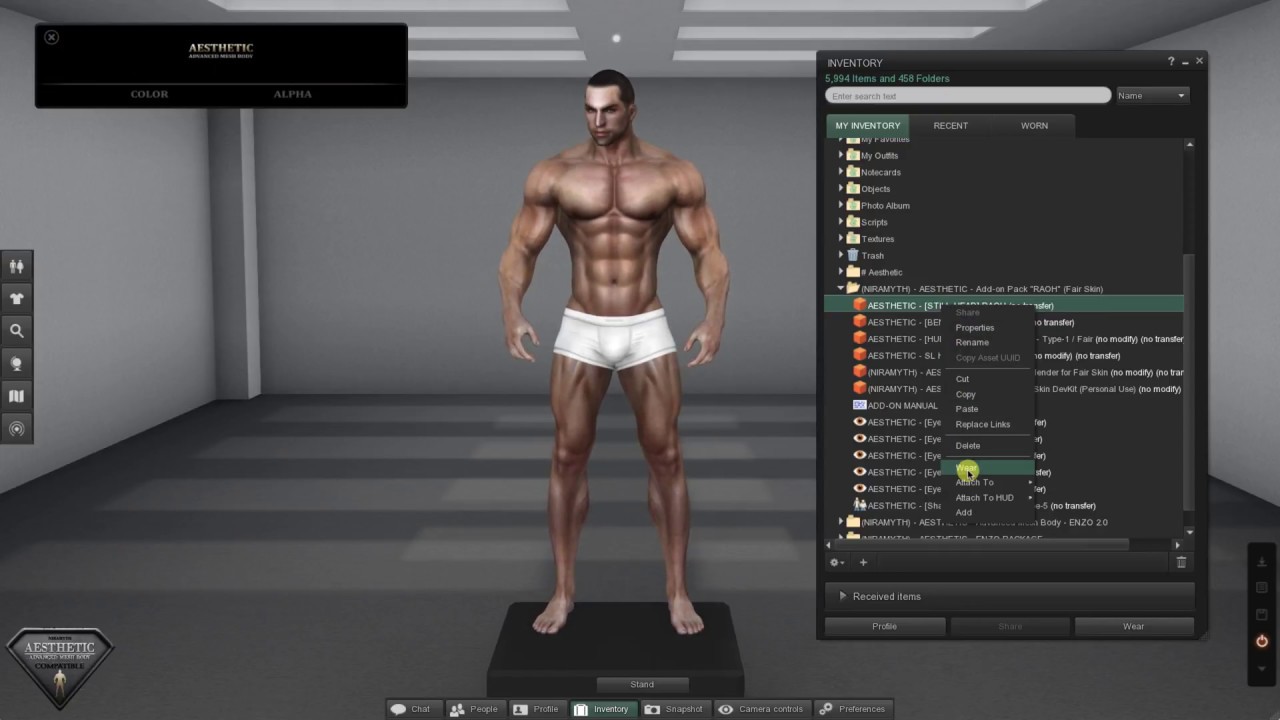Screen dimensions: 1280x720
Task: Click the Stand button below the avatar
Action: [642, 684]
